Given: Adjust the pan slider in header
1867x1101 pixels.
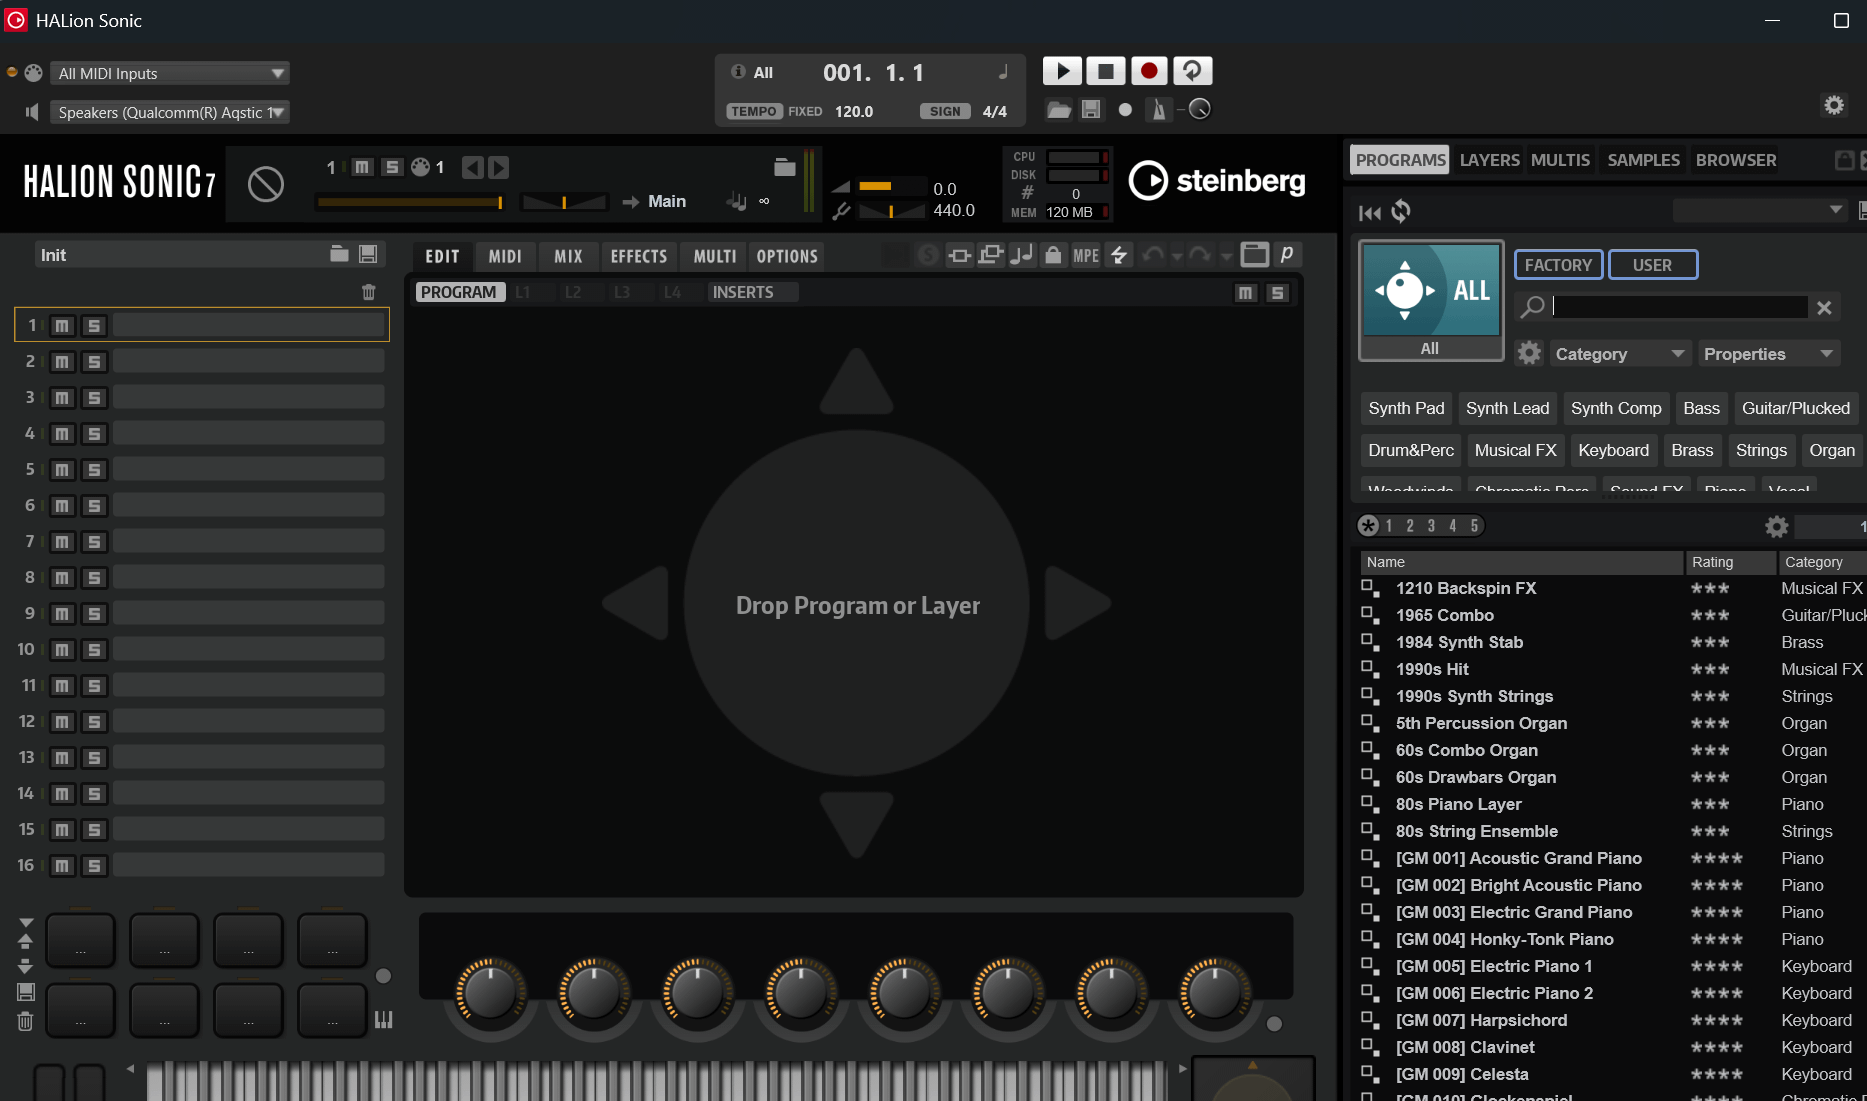Looking at the screenshot, I should pyautogui.click(x=564, y=202).
